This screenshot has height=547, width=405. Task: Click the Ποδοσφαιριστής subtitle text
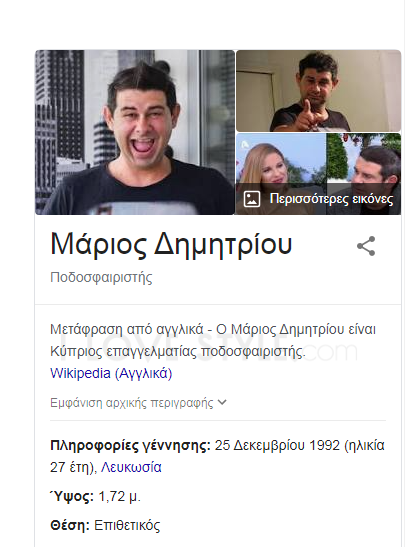[x=101, y=278]
